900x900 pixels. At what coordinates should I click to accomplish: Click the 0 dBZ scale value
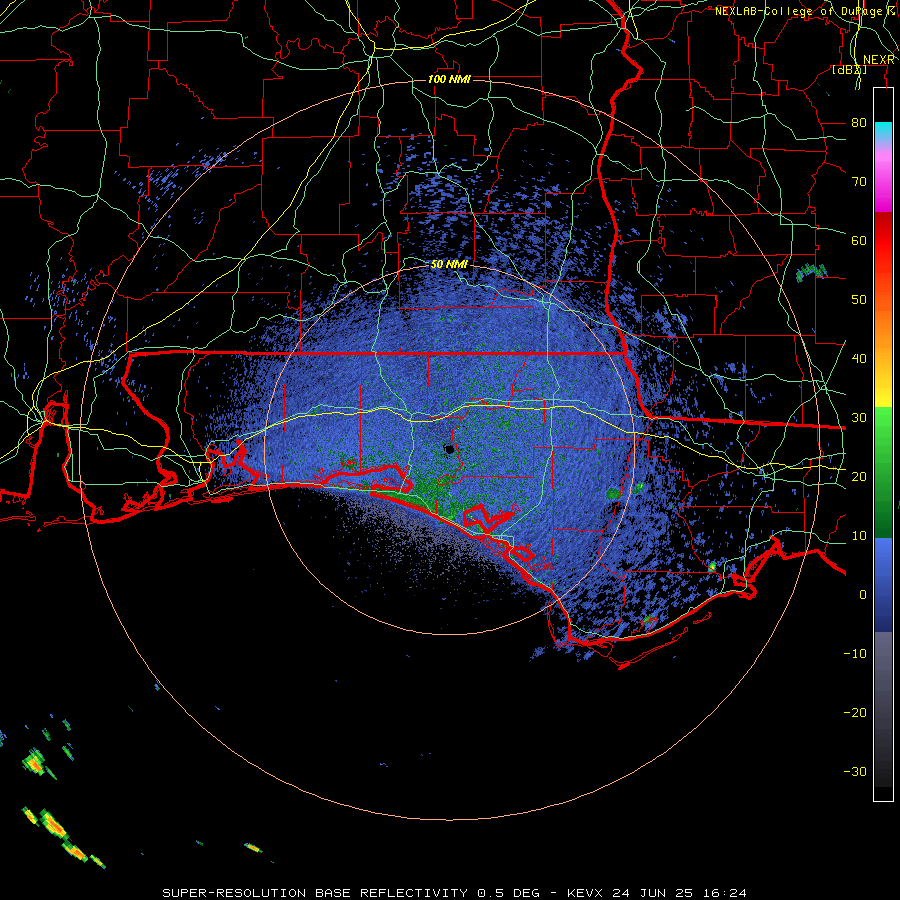(x=863, y=595)
